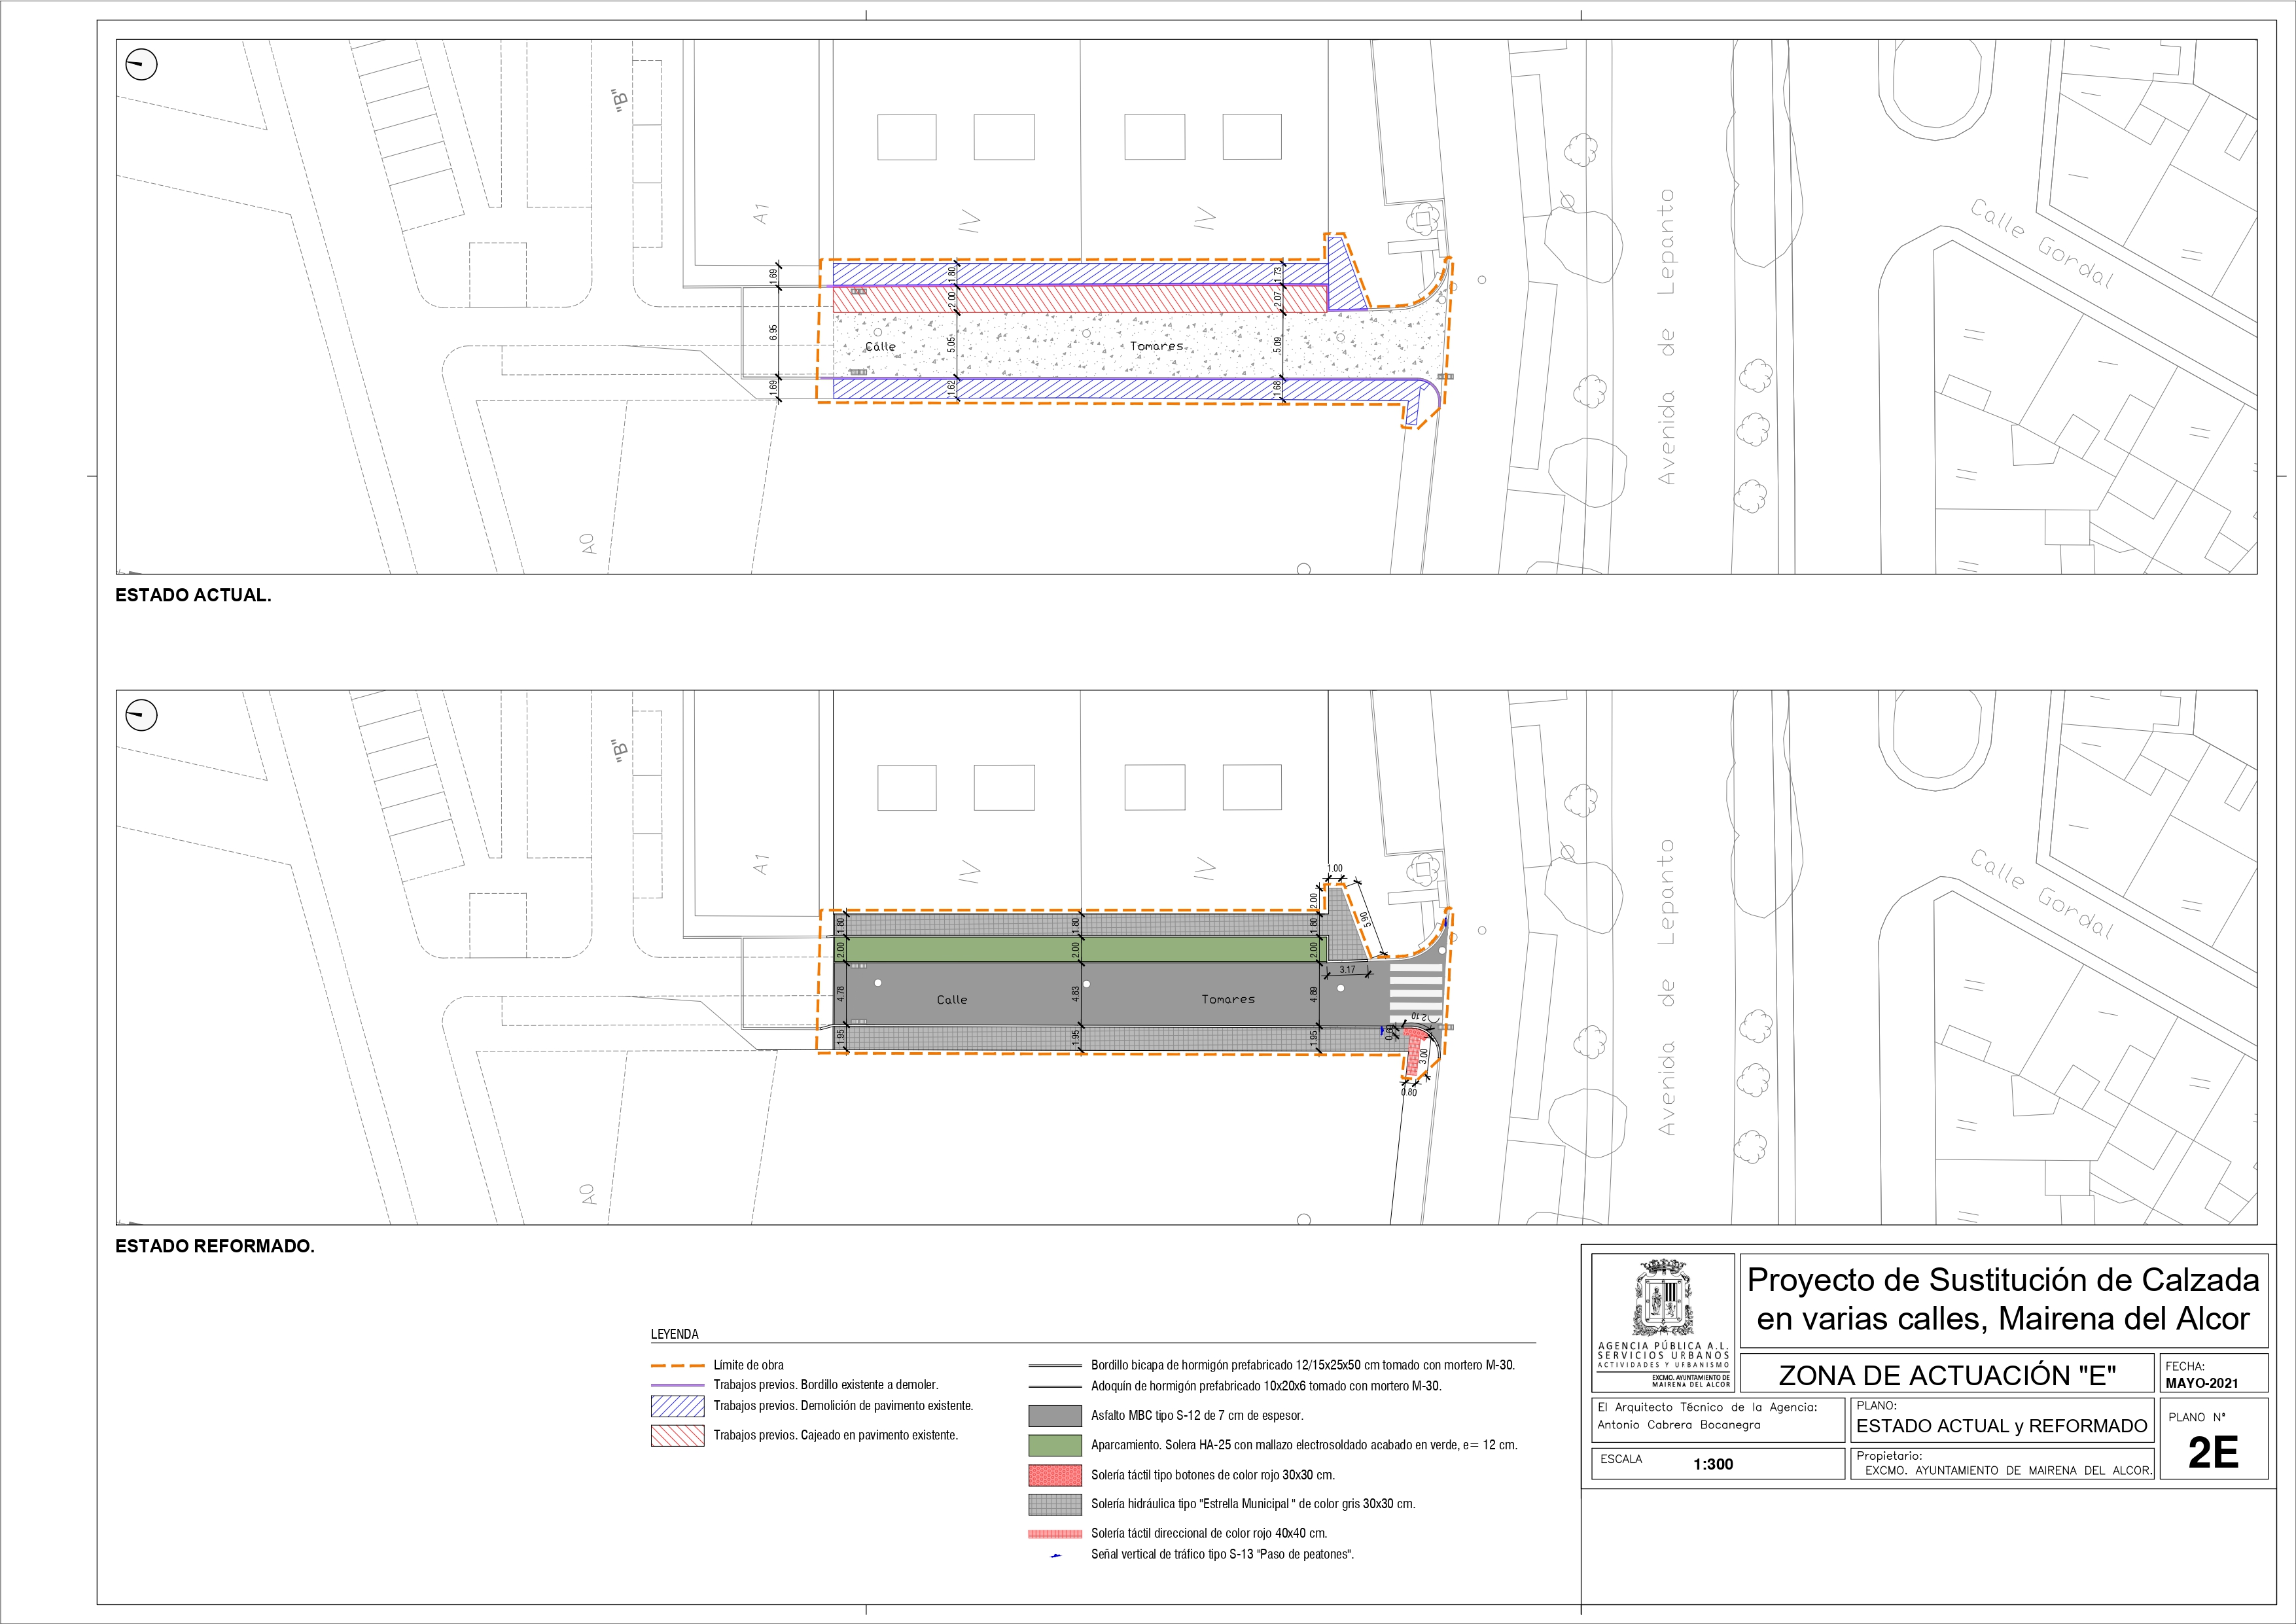Click the orange dashed 'Límite de obra' legend line
Viewport: 2296px width, 1624px height.
[677, 1365]
